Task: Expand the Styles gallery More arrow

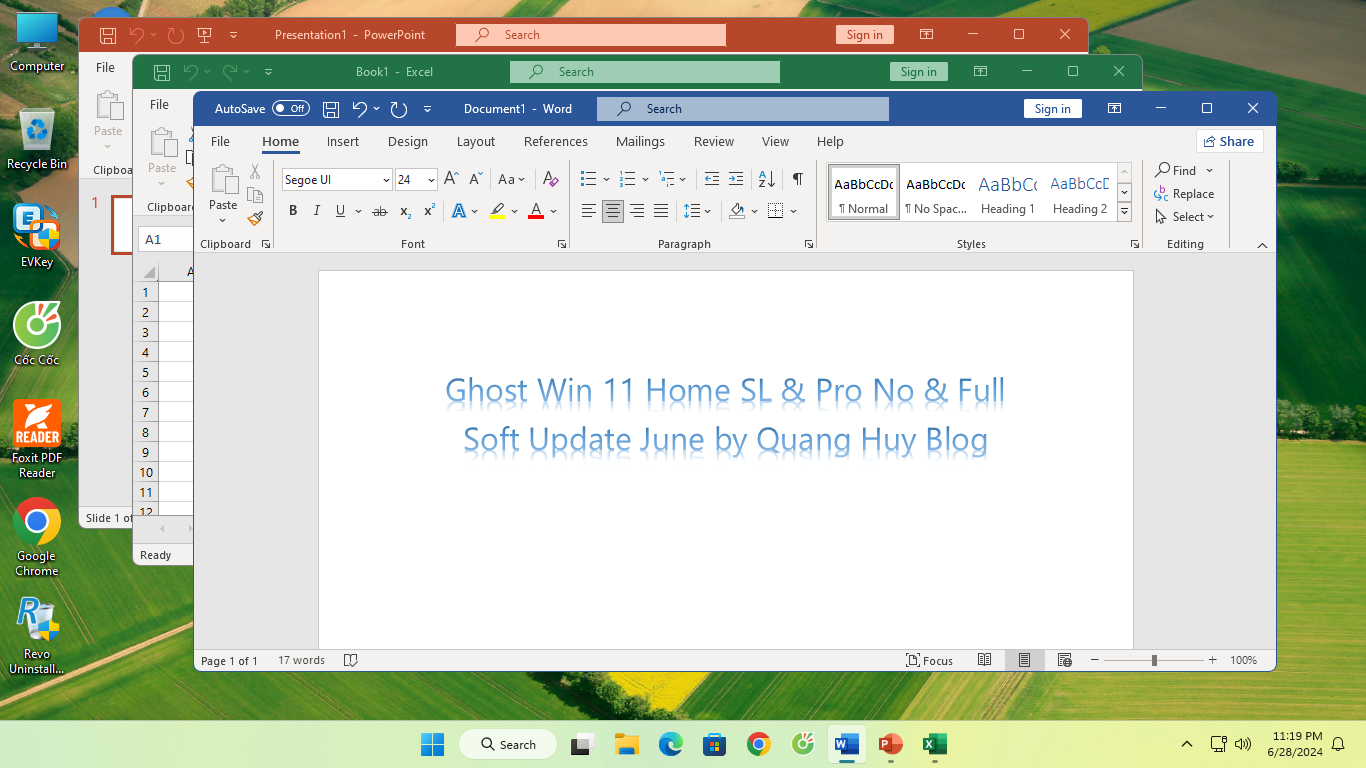Action: pos(1124,212)
